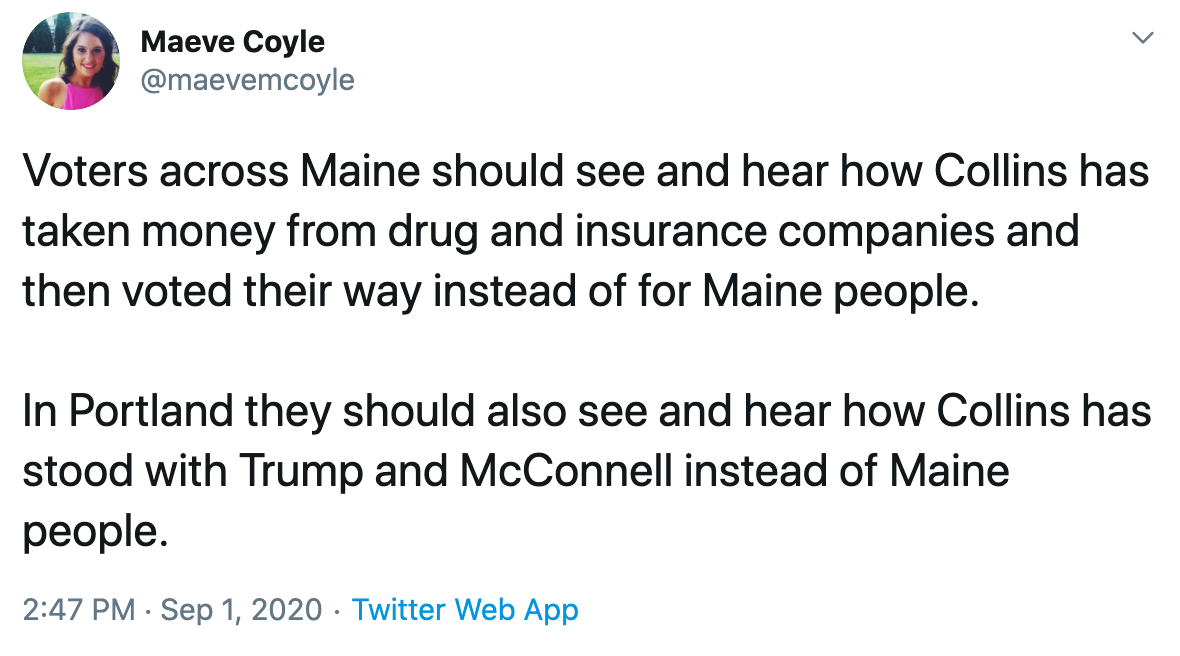
Task: Click the Sep 1, 2020 date
Action: [x=241, y=609]
